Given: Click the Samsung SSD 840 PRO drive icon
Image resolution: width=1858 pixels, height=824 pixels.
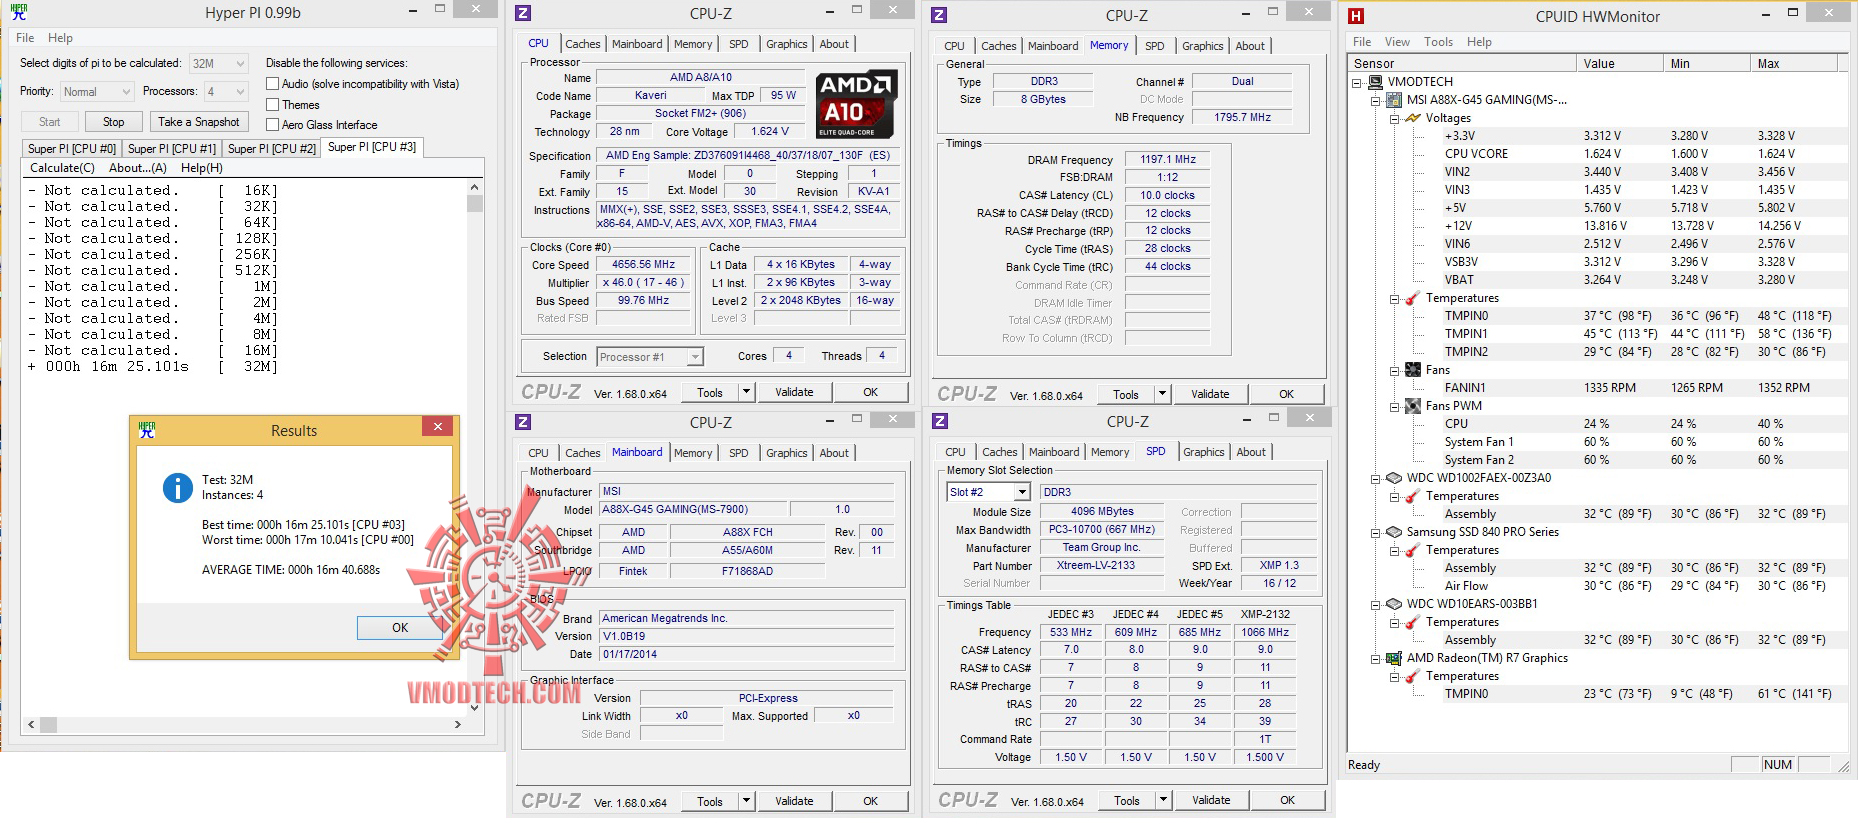Looking at the screenshot, I should [x=1394, y=532].
